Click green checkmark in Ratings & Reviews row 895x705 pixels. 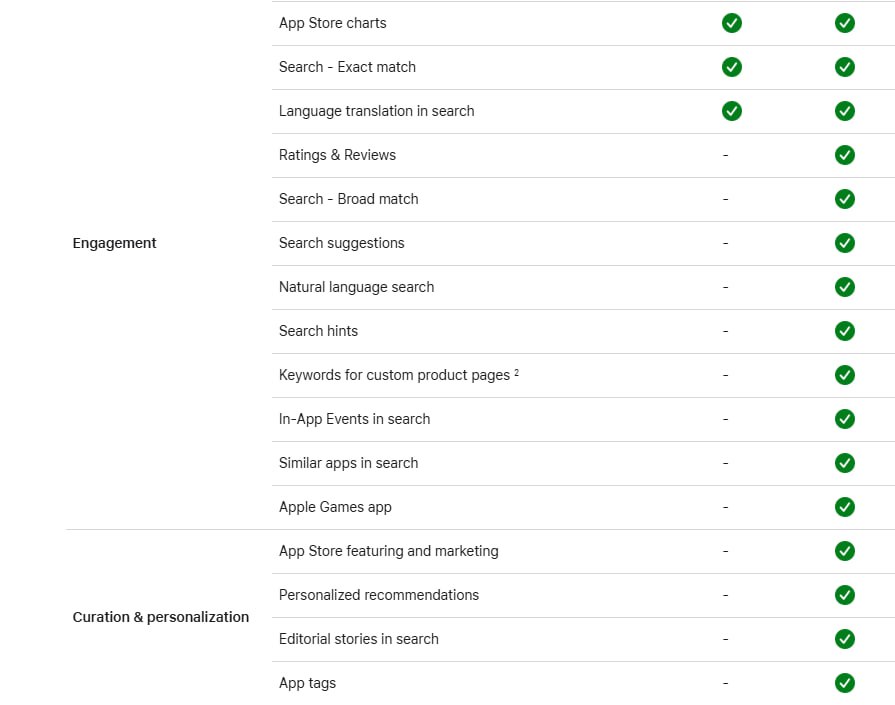pyautogui.click(x=845, y=155)
